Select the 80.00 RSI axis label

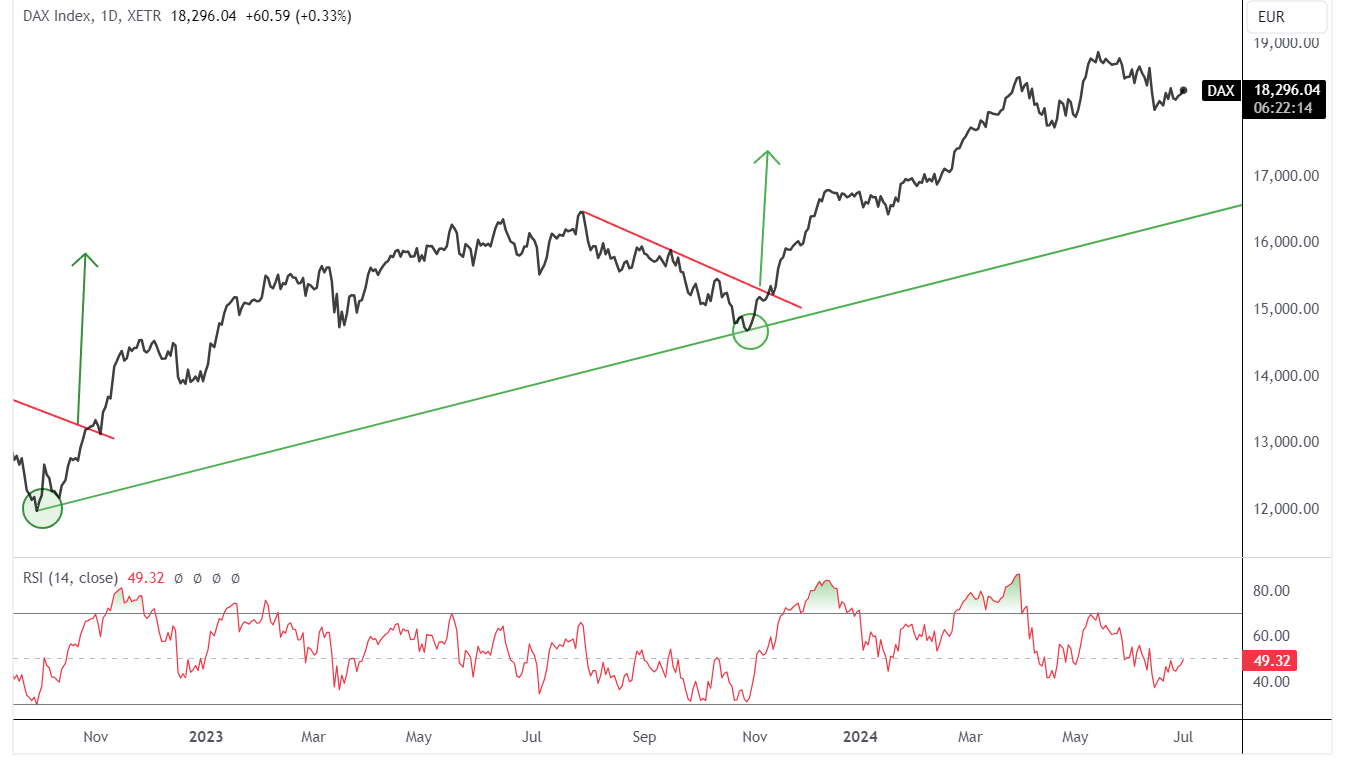pos(1272,591)
